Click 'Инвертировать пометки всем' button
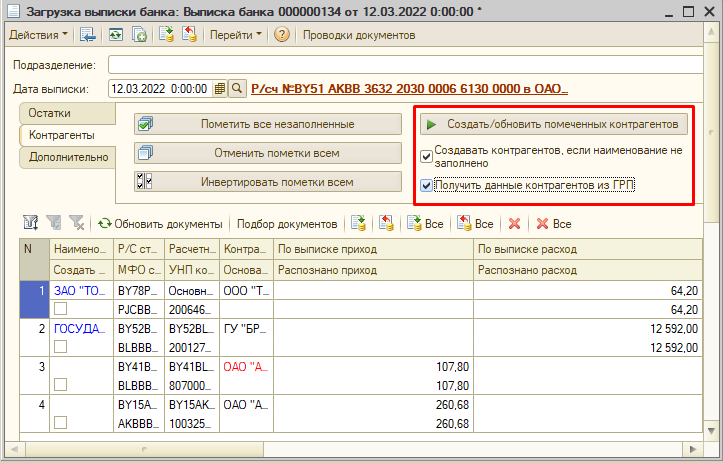Image resolution: width=723 pixels, height=463 pixels. pyautogui.click(x=263, y=183)
